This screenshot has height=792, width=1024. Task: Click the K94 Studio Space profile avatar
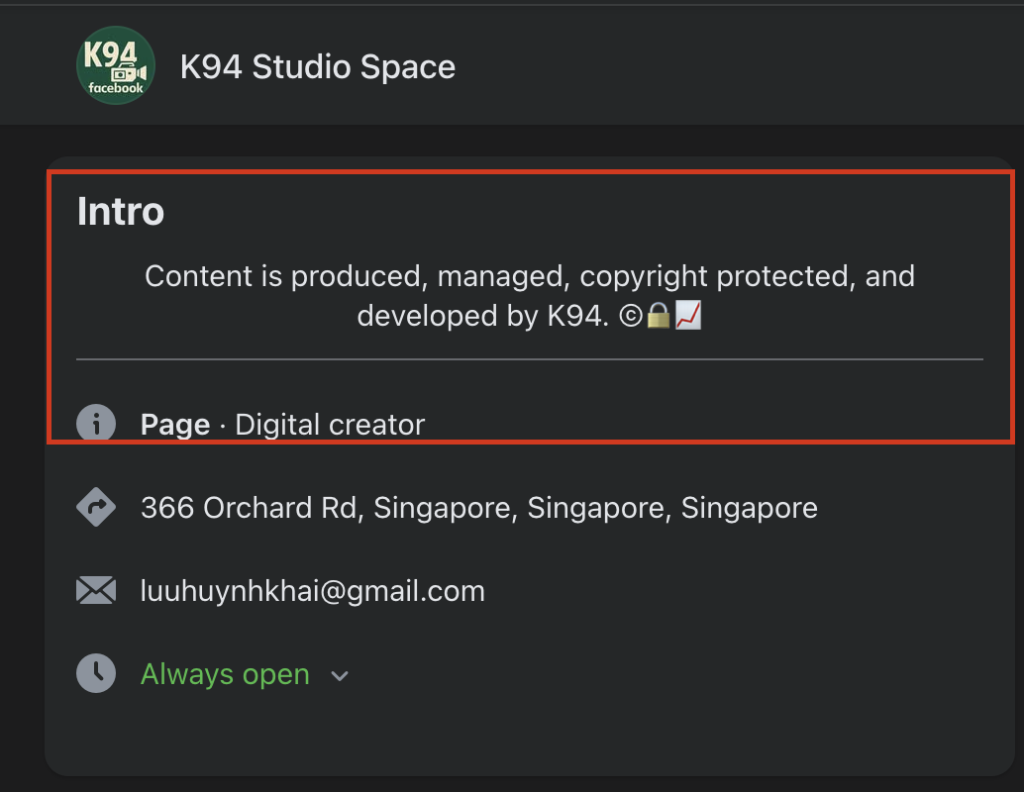116,66
